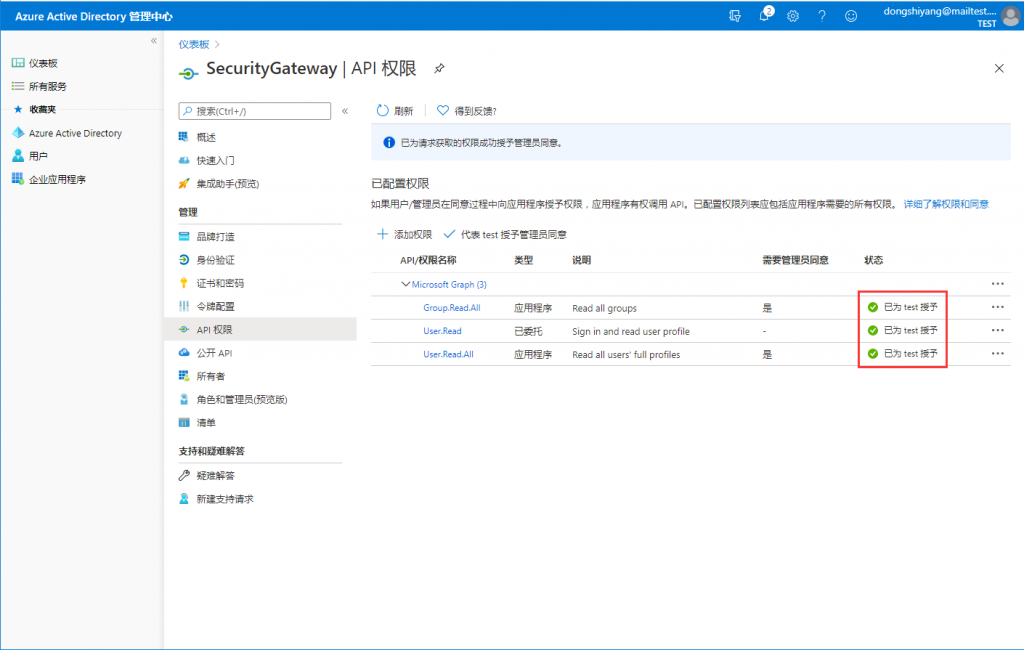Viewport: 1024px width, 650px height.
Task: Click the SecurityGateway app icon in header
Action: [188, 73]
